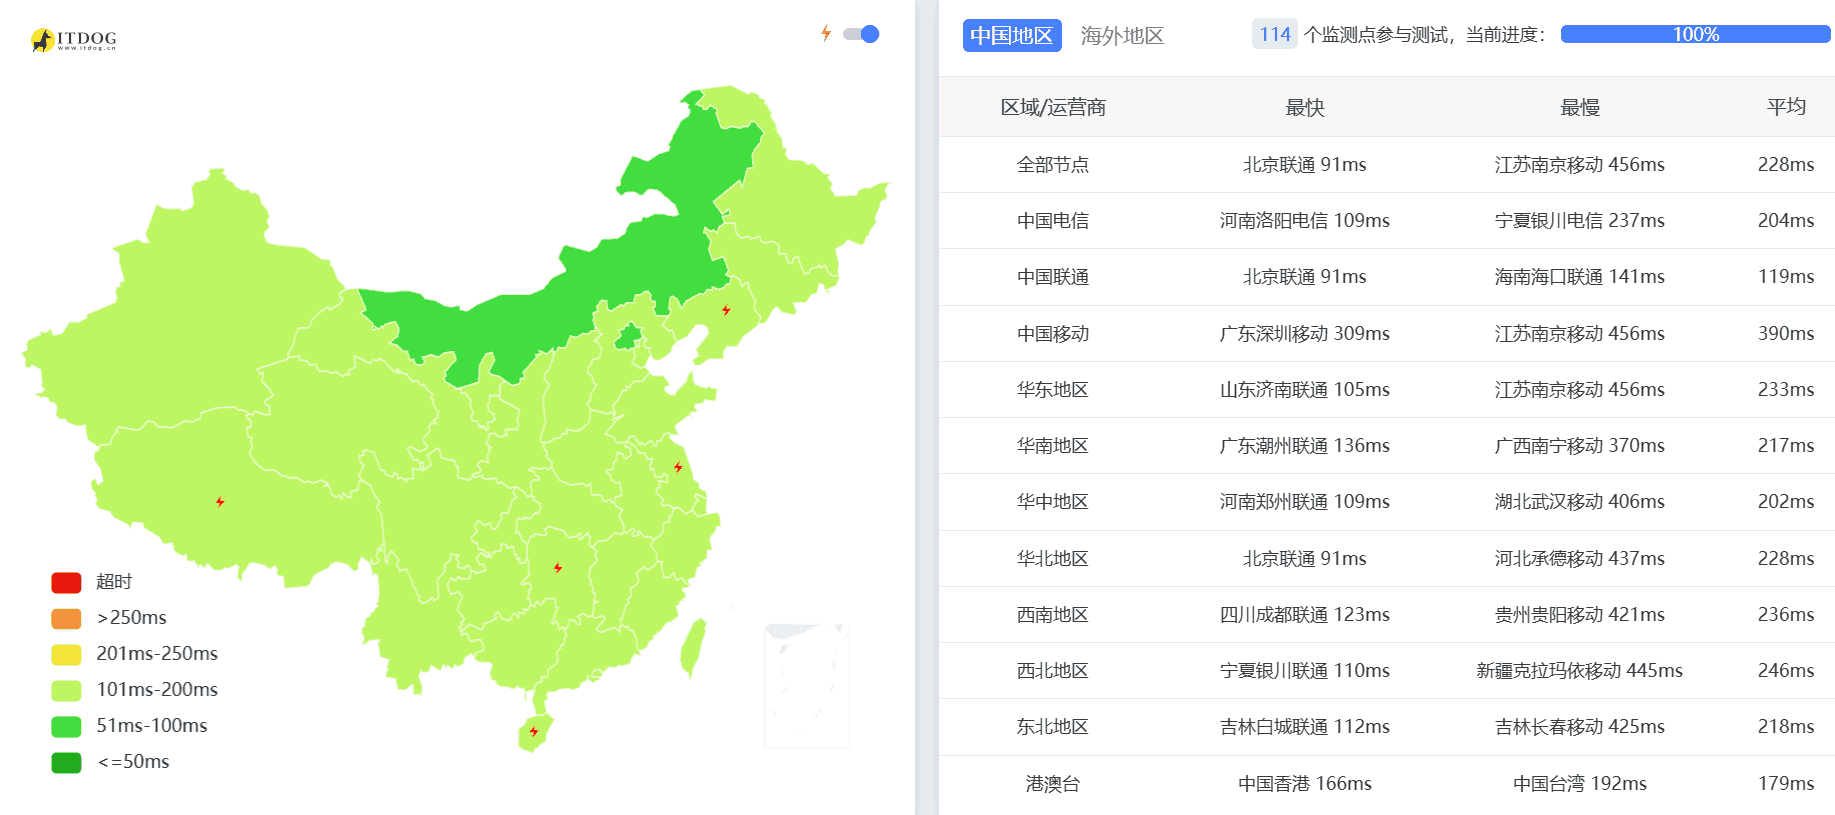The height and width of the screenshot is (815, 1835).
Task: Switch to the 海外地区 tab
Action: click(1122, 35)
